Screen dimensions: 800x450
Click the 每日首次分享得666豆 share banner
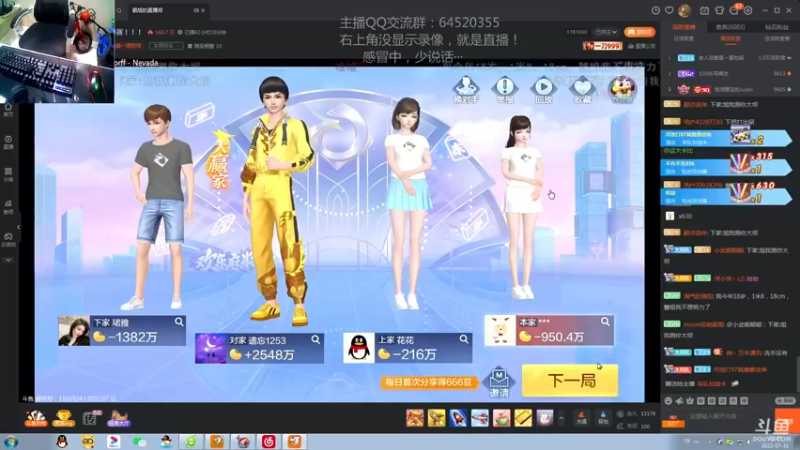click(x=429, y=382)
